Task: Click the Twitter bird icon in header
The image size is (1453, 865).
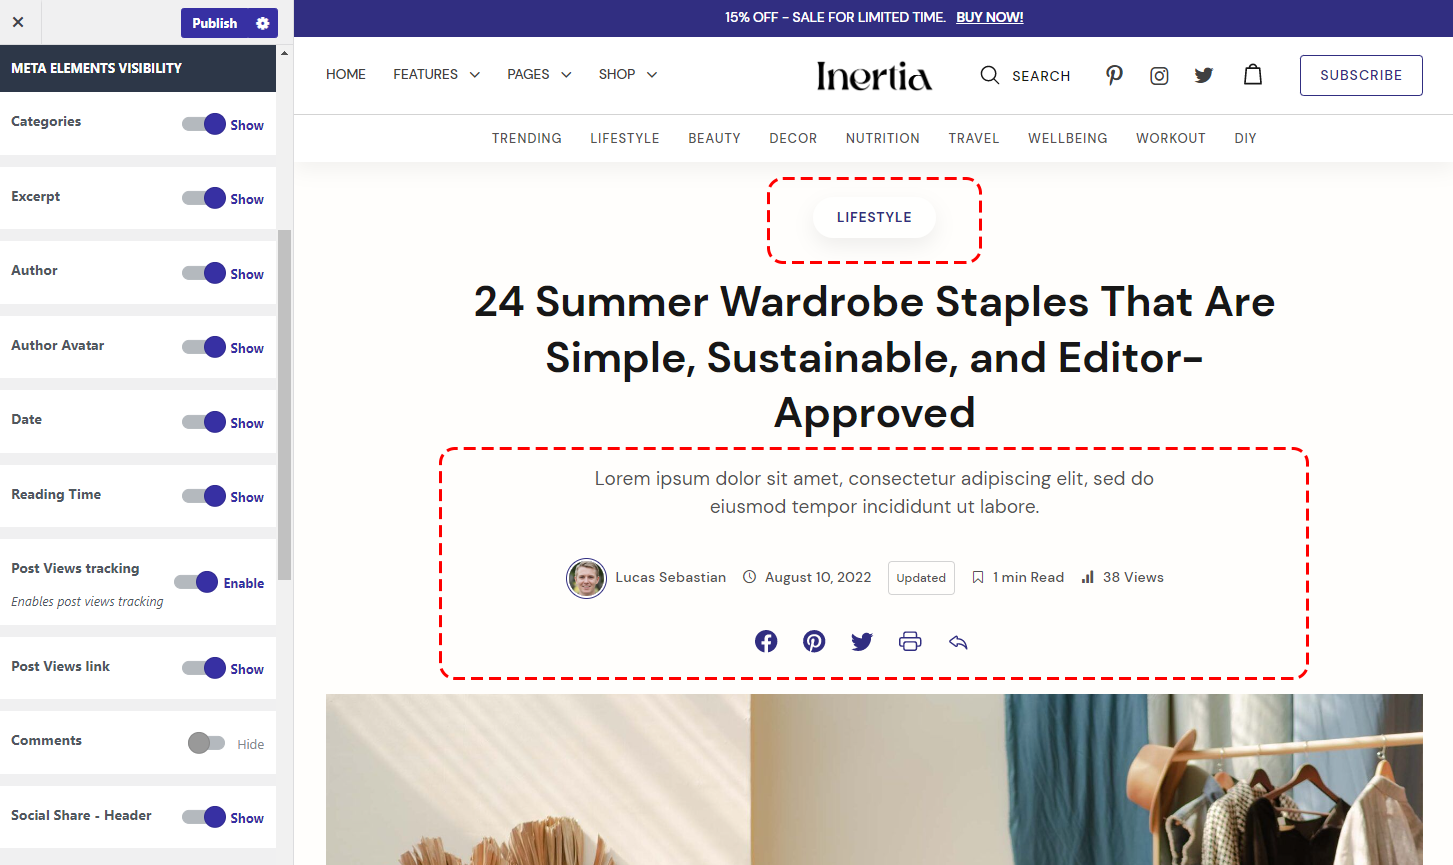Action: (x=1204, y=75)
